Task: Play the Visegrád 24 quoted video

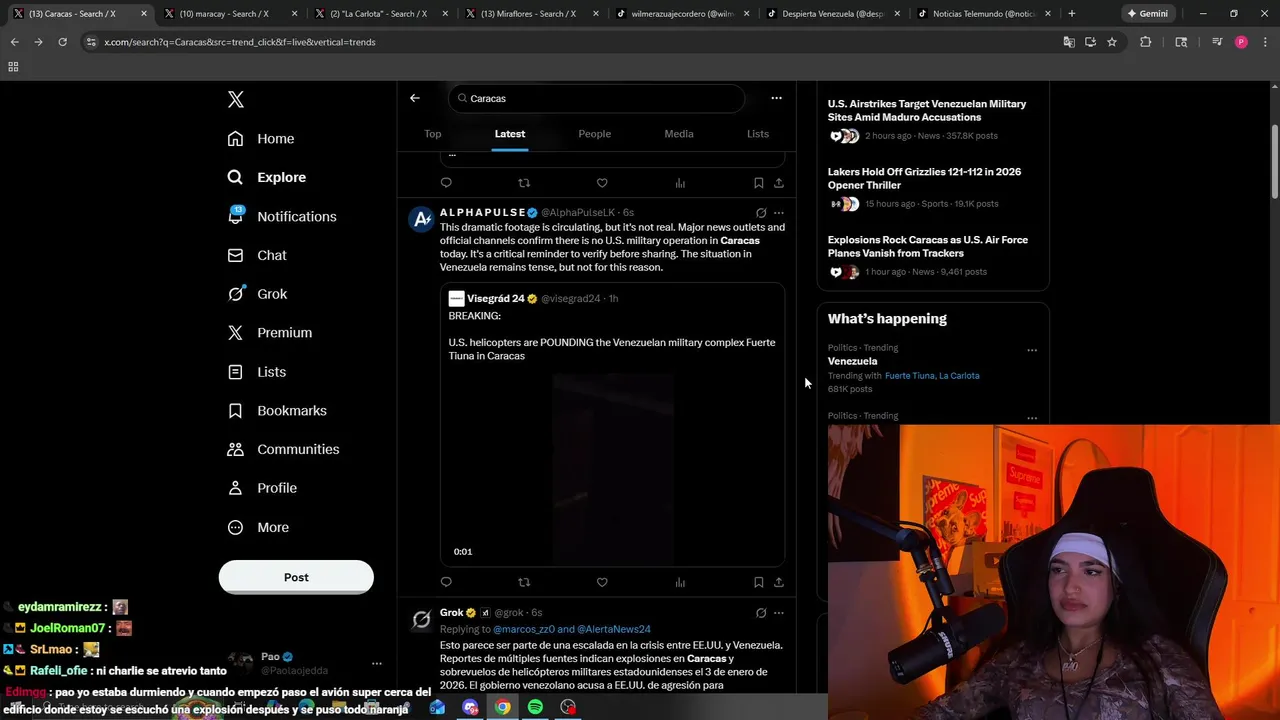Action: tap(613, 469)
